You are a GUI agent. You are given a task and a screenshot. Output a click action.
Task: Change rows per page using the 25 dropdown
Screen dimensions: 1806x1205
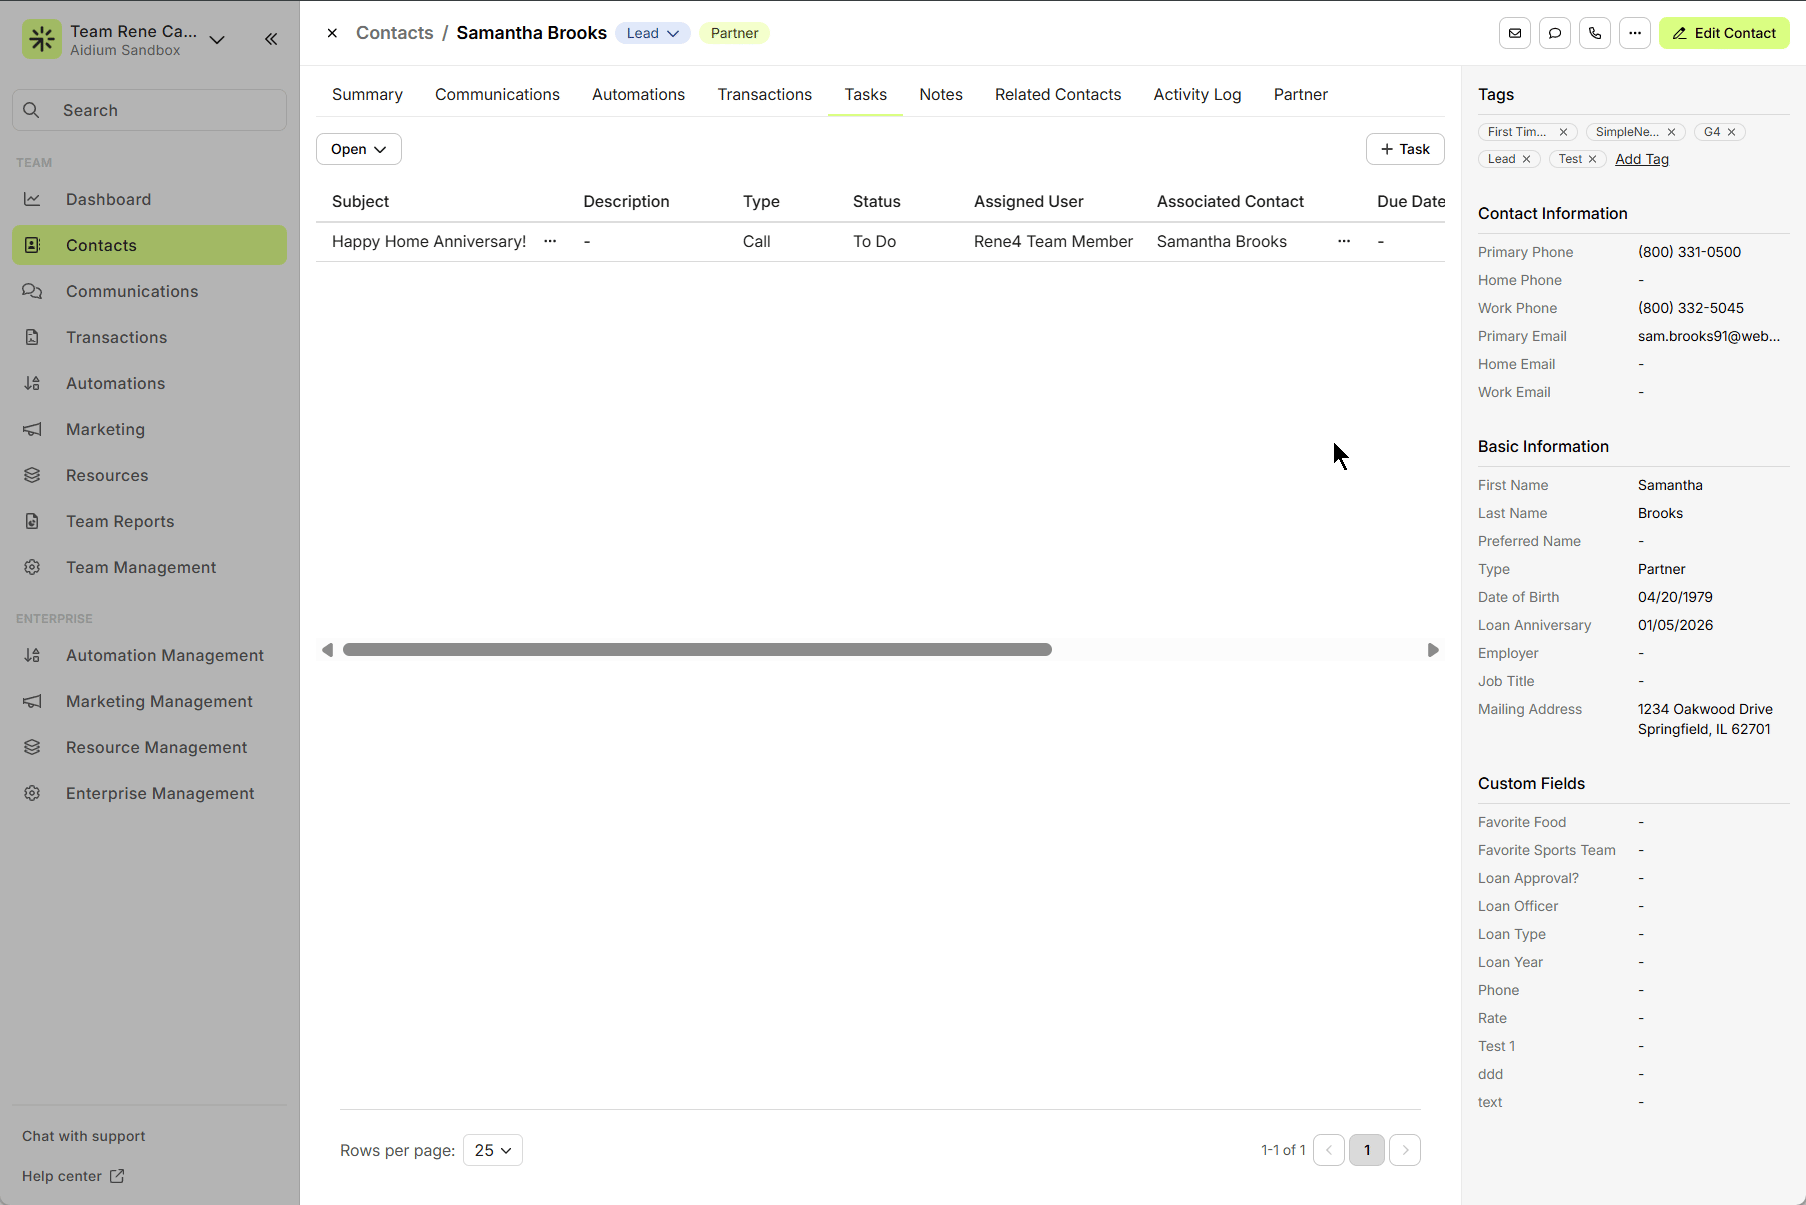(492, 1150)
